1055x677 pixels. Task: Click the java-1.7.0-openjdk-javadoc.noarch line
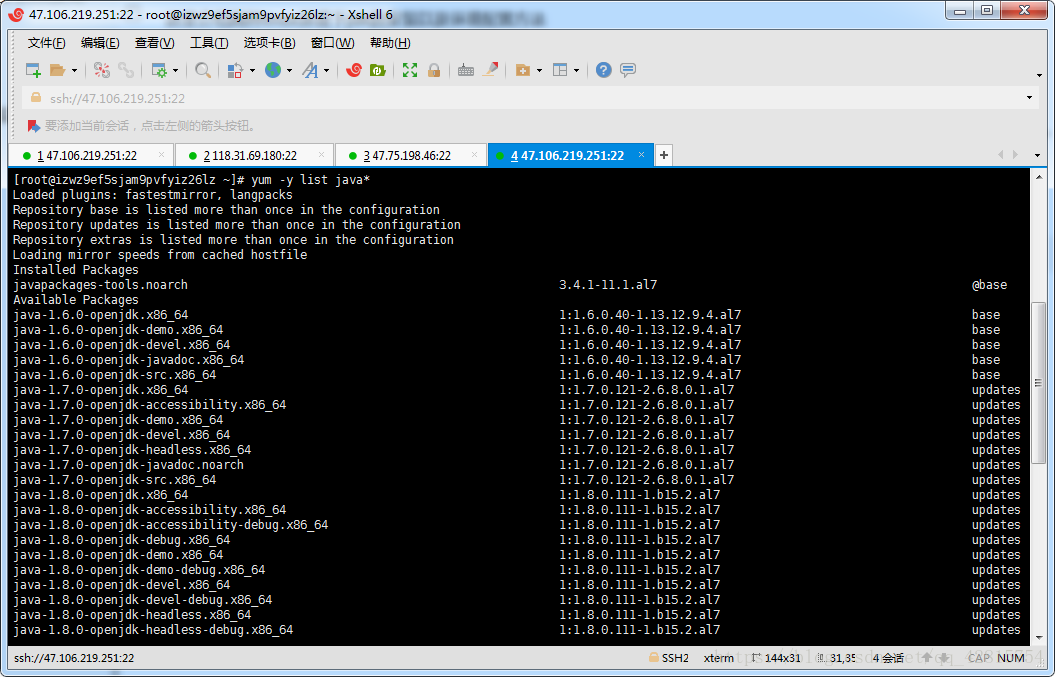[x=128, y=465]
